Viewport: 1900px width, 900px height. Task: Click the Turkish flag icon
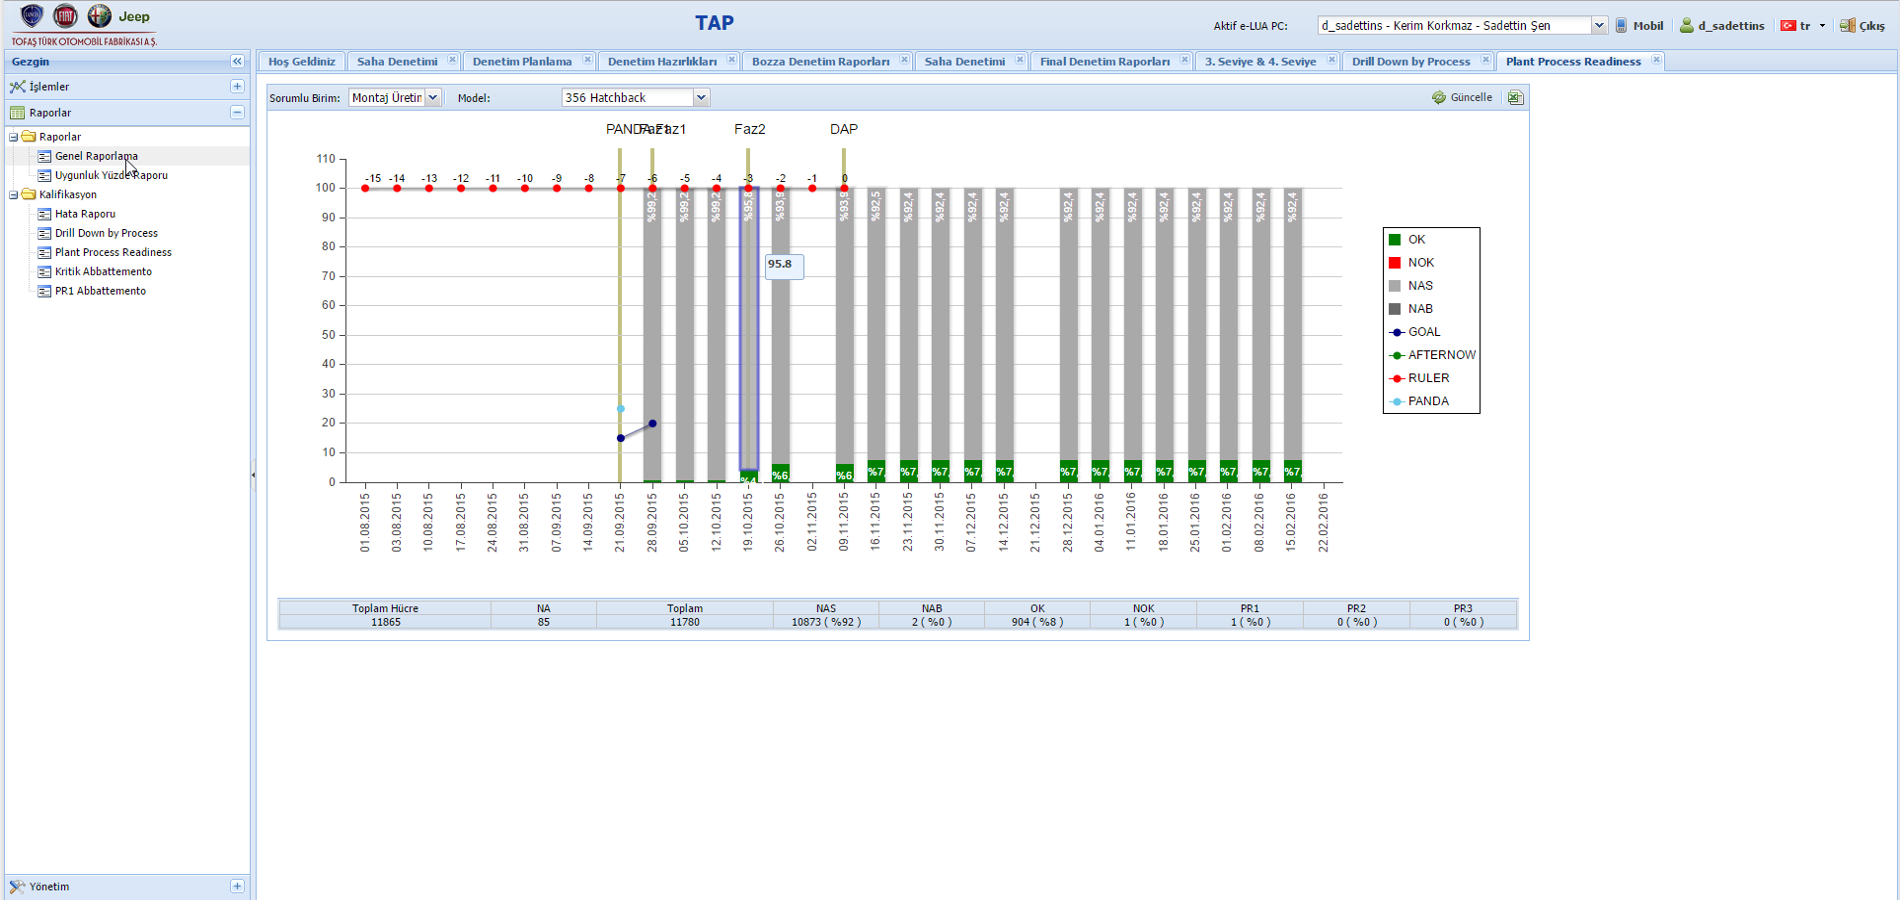[x=1788, y=26]
